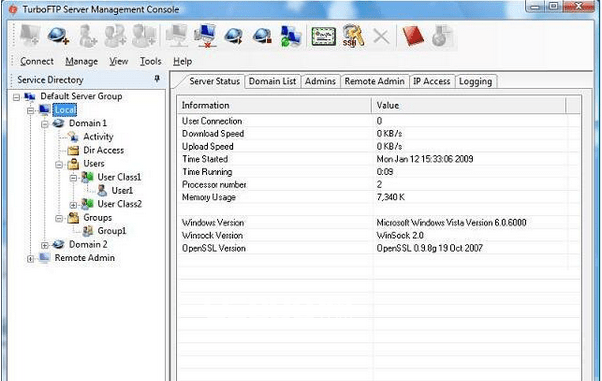Viewport: 602px width, 381px height.
Task: Click the Dir Access folder icon
Action: (73, 150)
